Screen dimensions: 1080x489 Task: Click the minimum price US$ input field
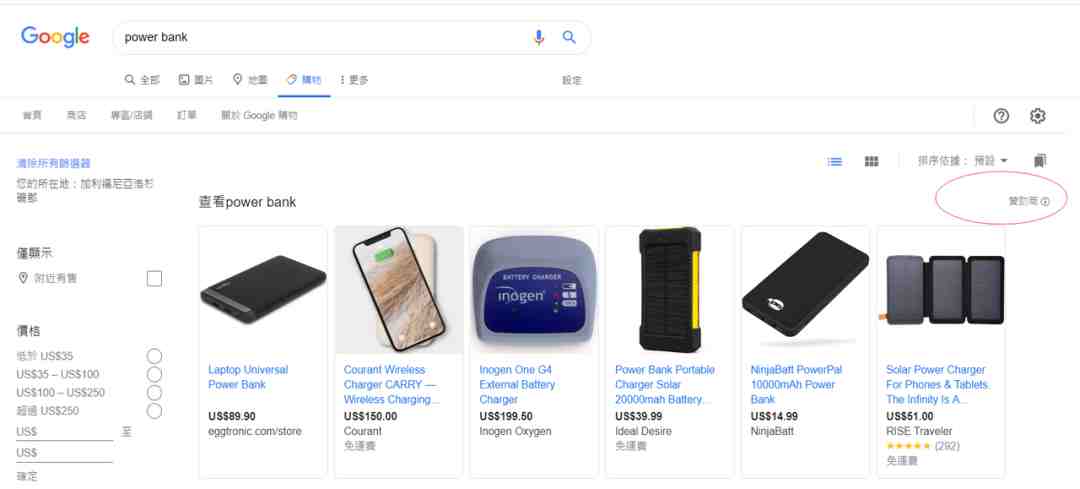click(x=65, y=433)
